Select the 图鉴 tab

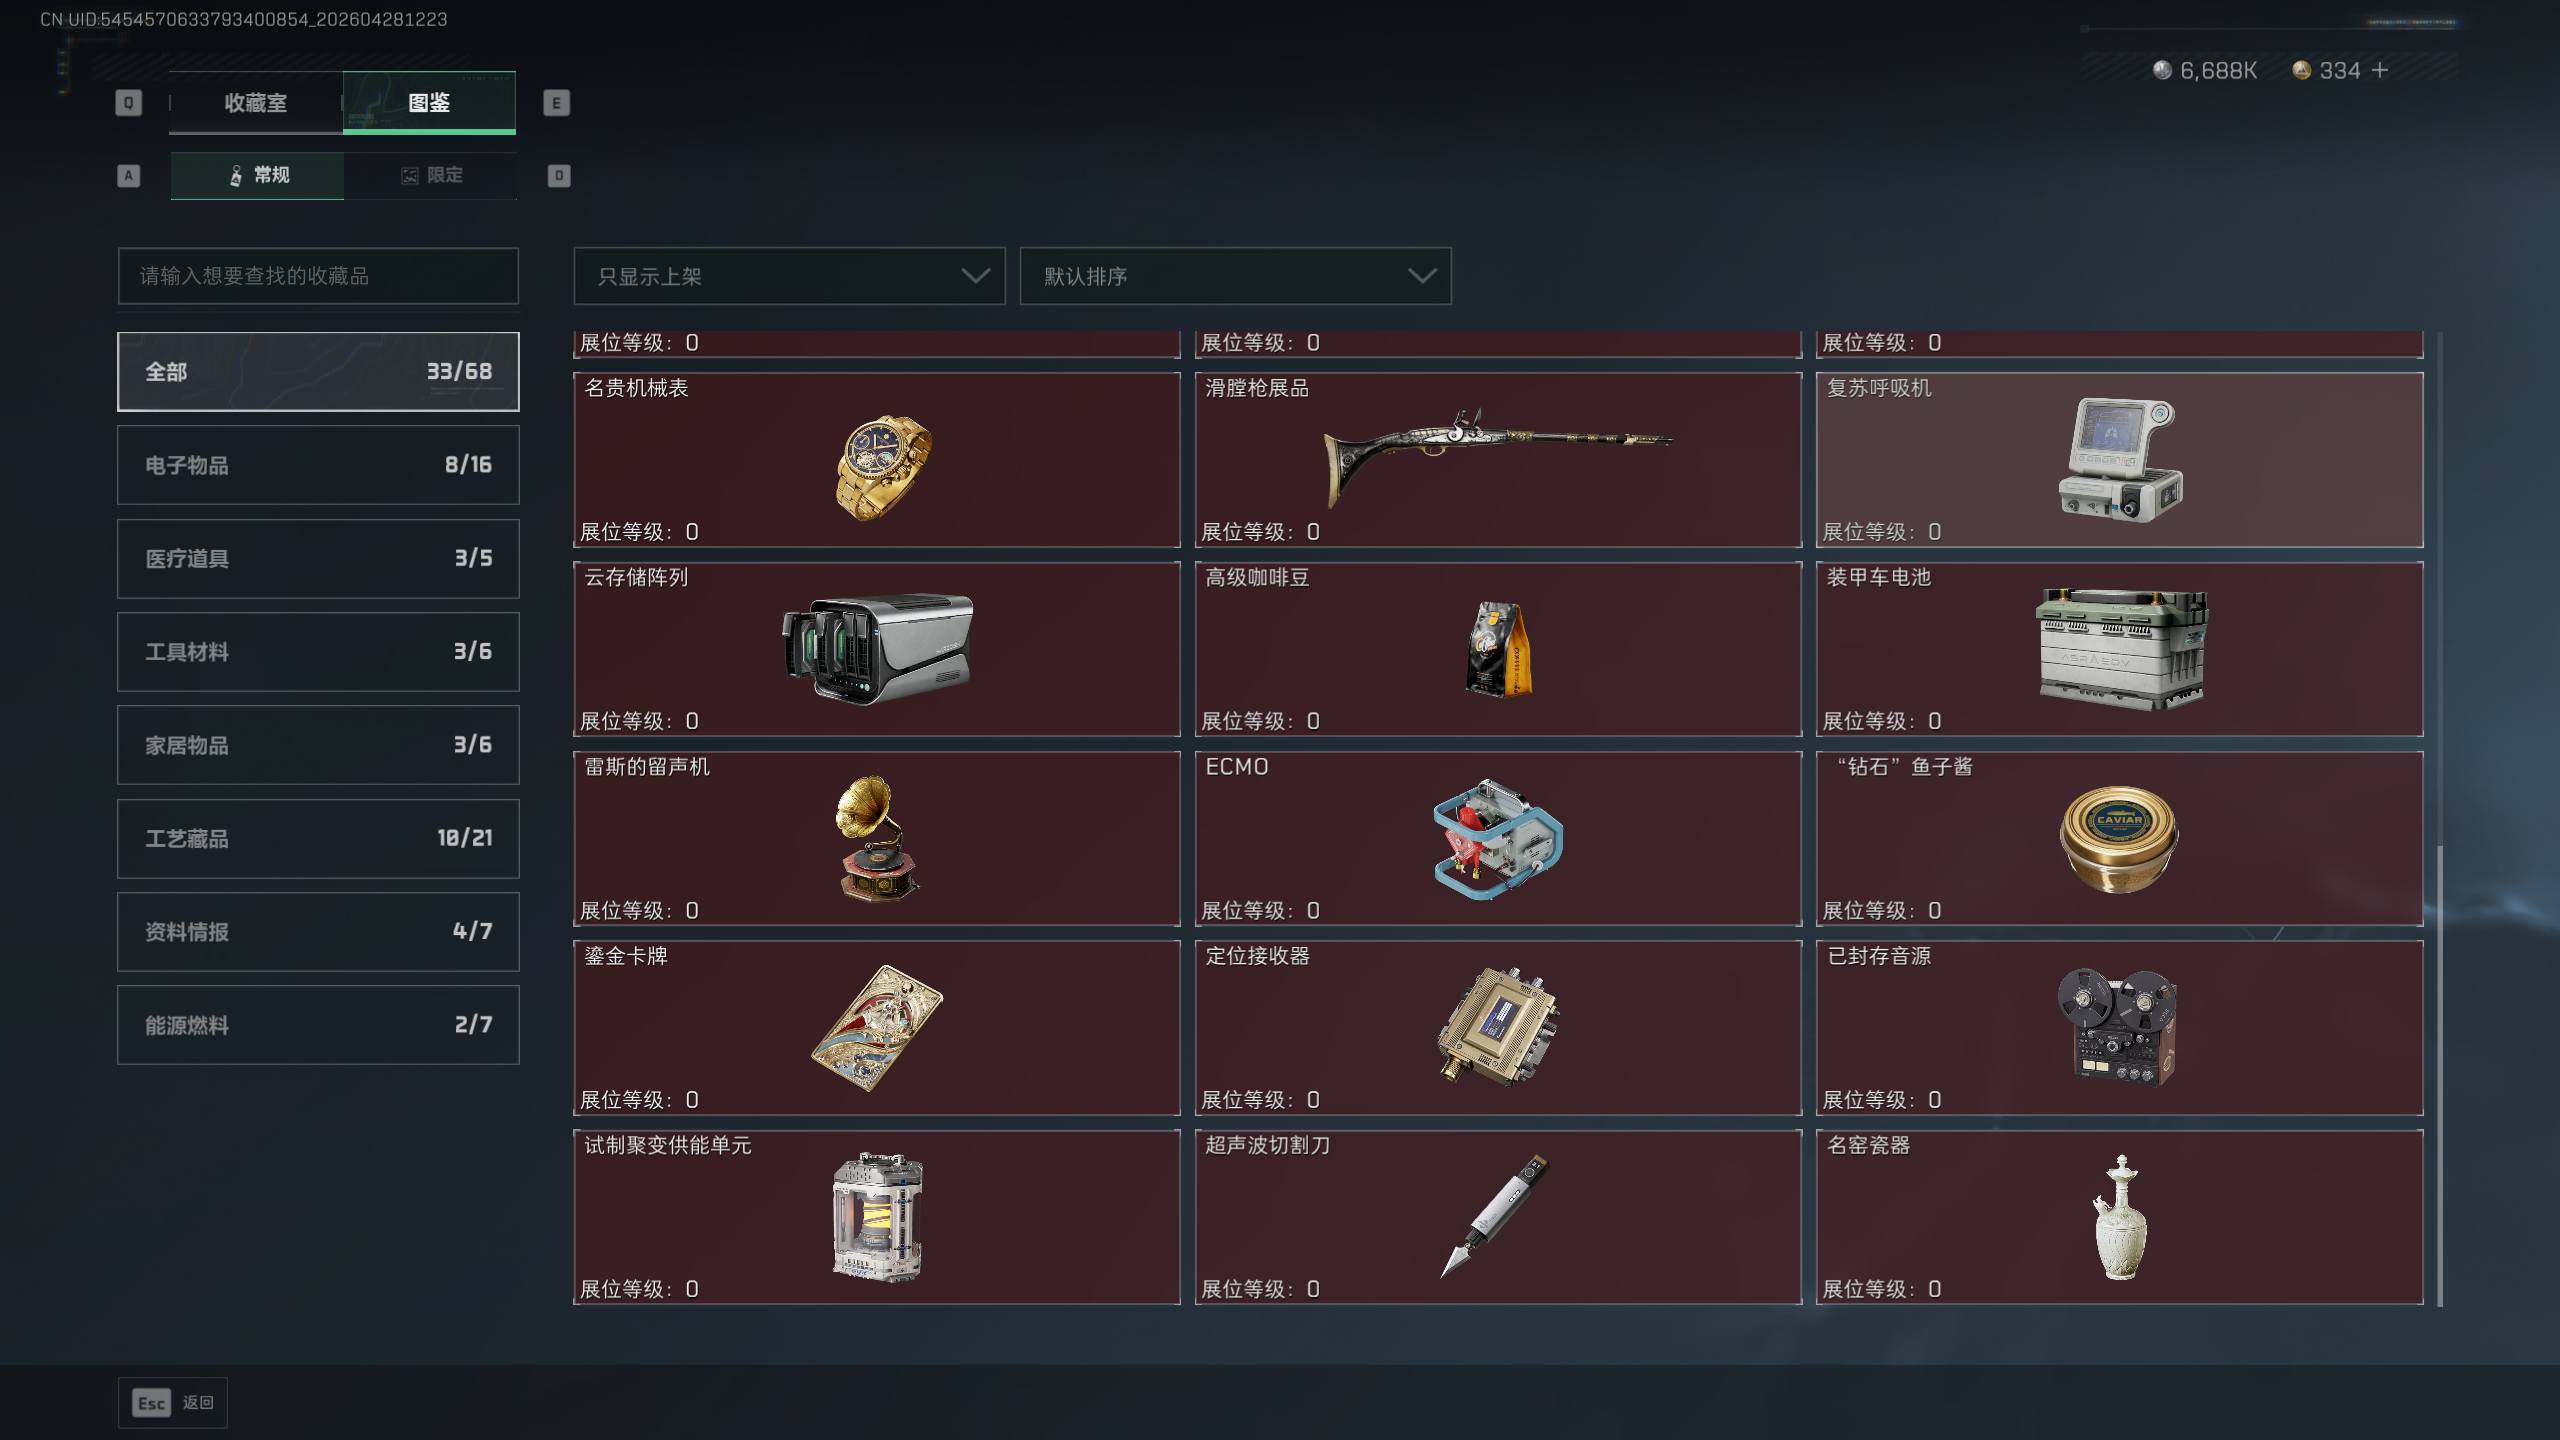click(429, 102)
